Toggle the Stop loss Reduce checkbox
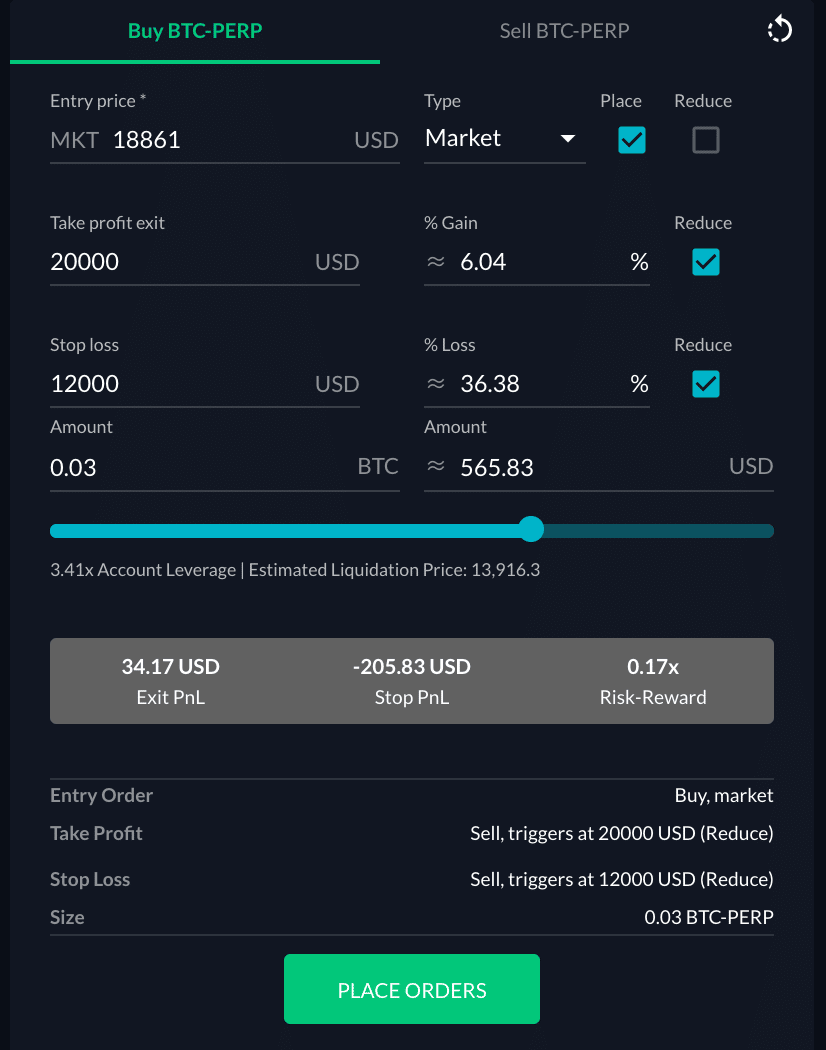 click(x=706, y=384)
